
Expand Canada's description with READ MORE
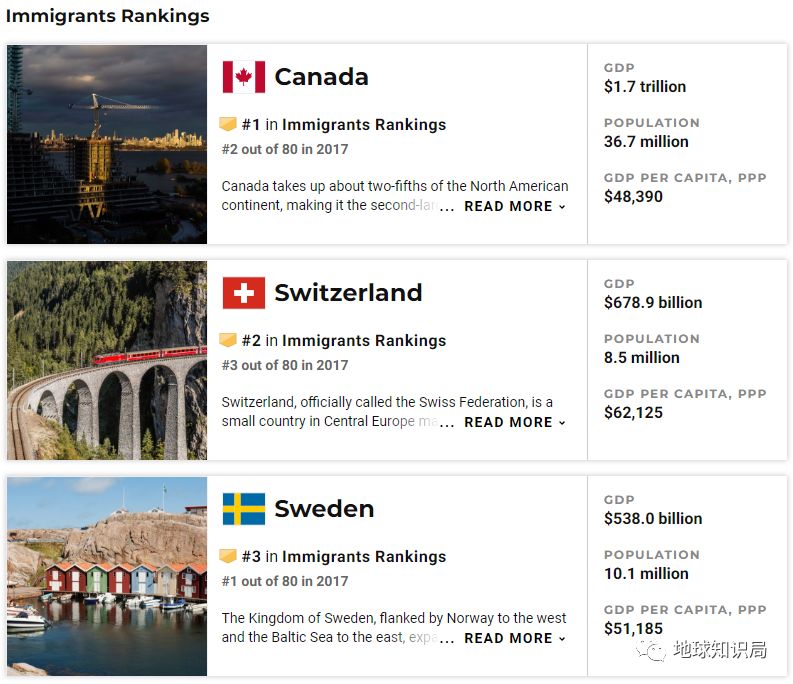(x=514, y=206)
